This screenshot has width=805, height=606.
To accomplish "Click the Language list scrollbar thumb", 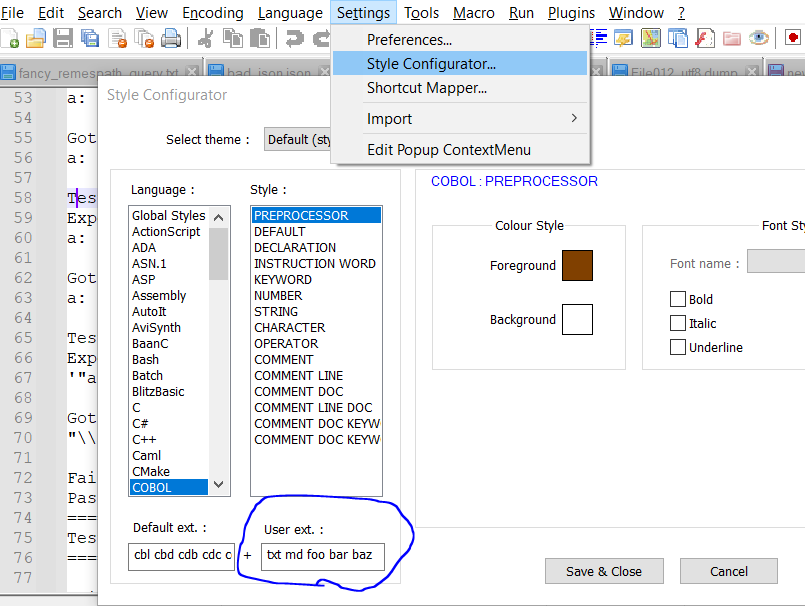I will (219, 254).
